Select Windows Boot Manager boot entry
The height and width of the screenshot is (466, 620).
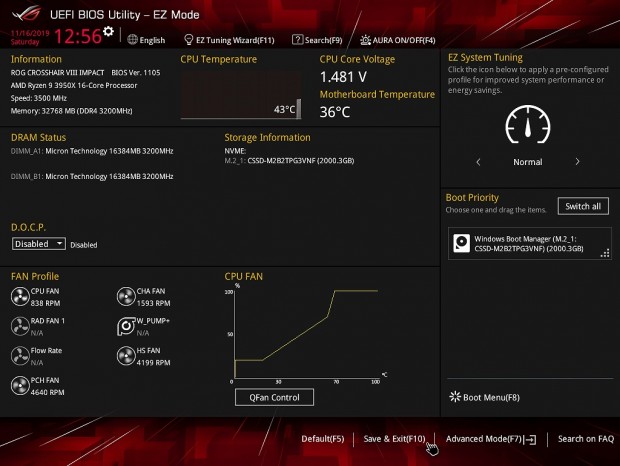tap(529, 243)
